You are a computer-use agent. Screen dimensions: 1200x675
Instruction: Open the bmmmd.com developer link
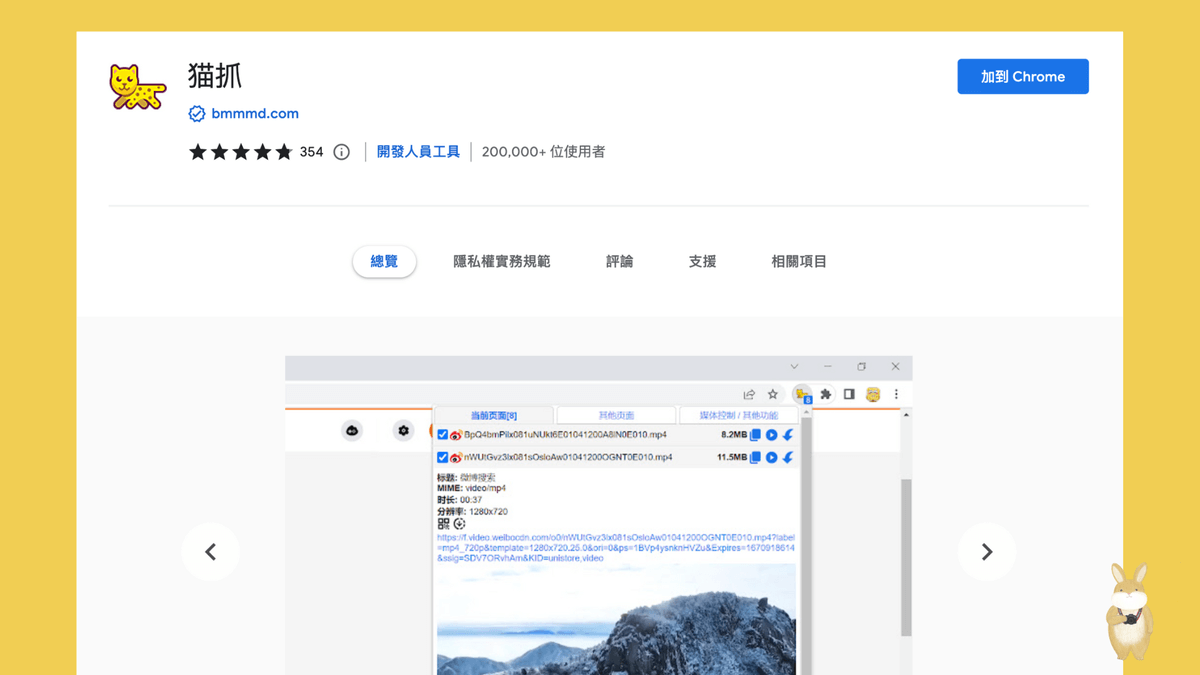tap(255, 114)
